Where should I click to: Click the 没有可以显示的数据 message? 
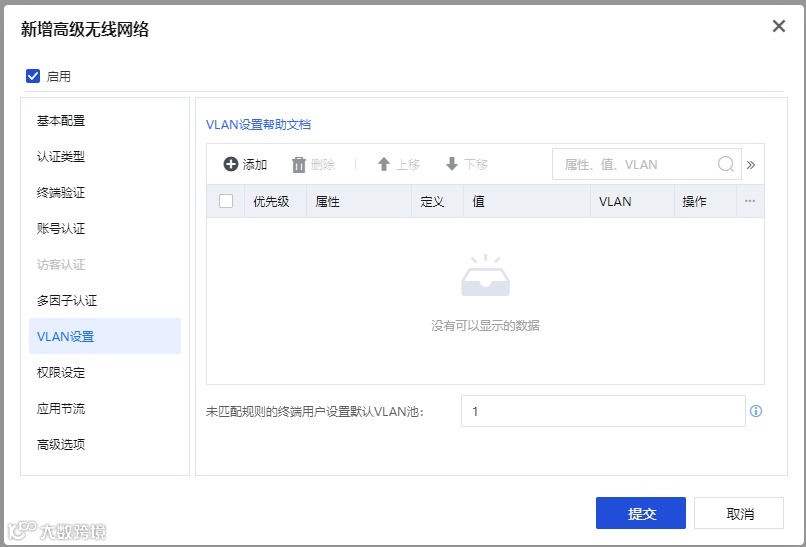coord(485,325)
